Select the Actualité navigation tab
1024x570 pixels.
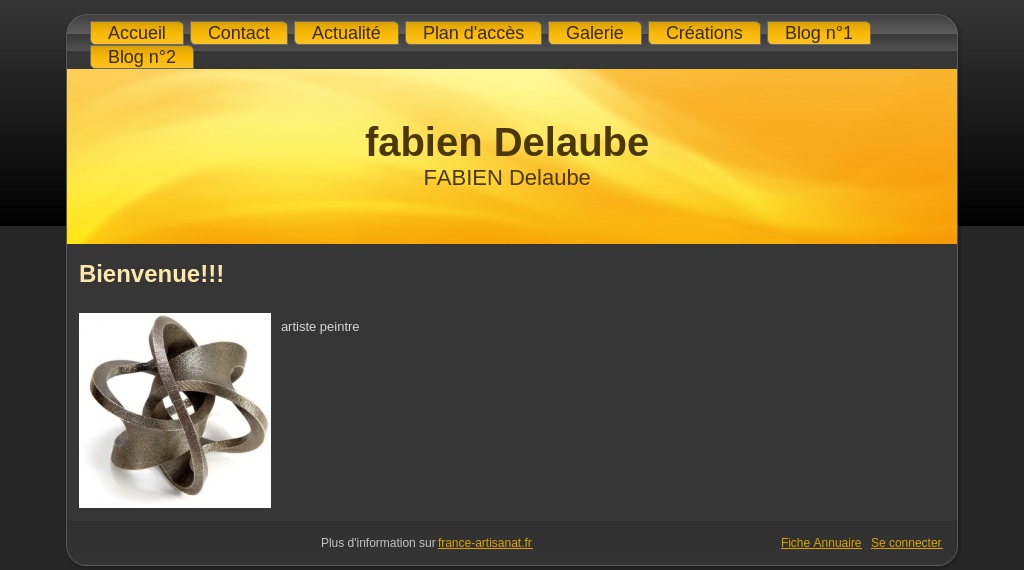pos(346,33)
